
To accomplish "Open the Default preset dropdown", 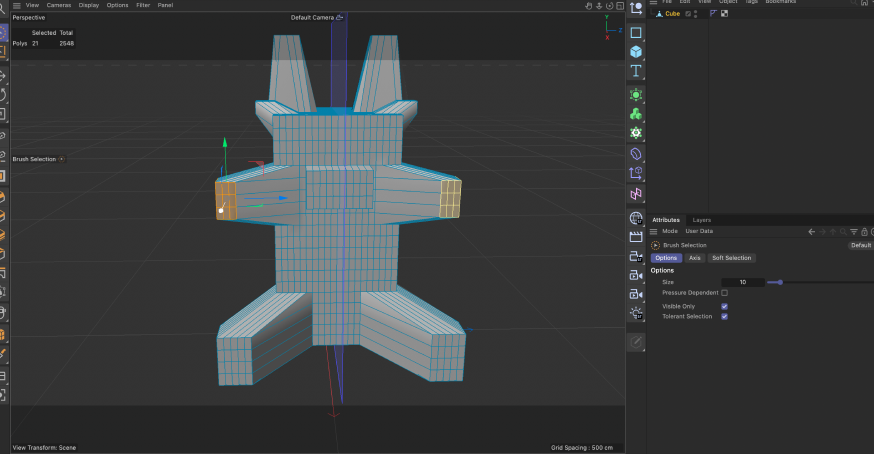I will click(x=860, y=245).
